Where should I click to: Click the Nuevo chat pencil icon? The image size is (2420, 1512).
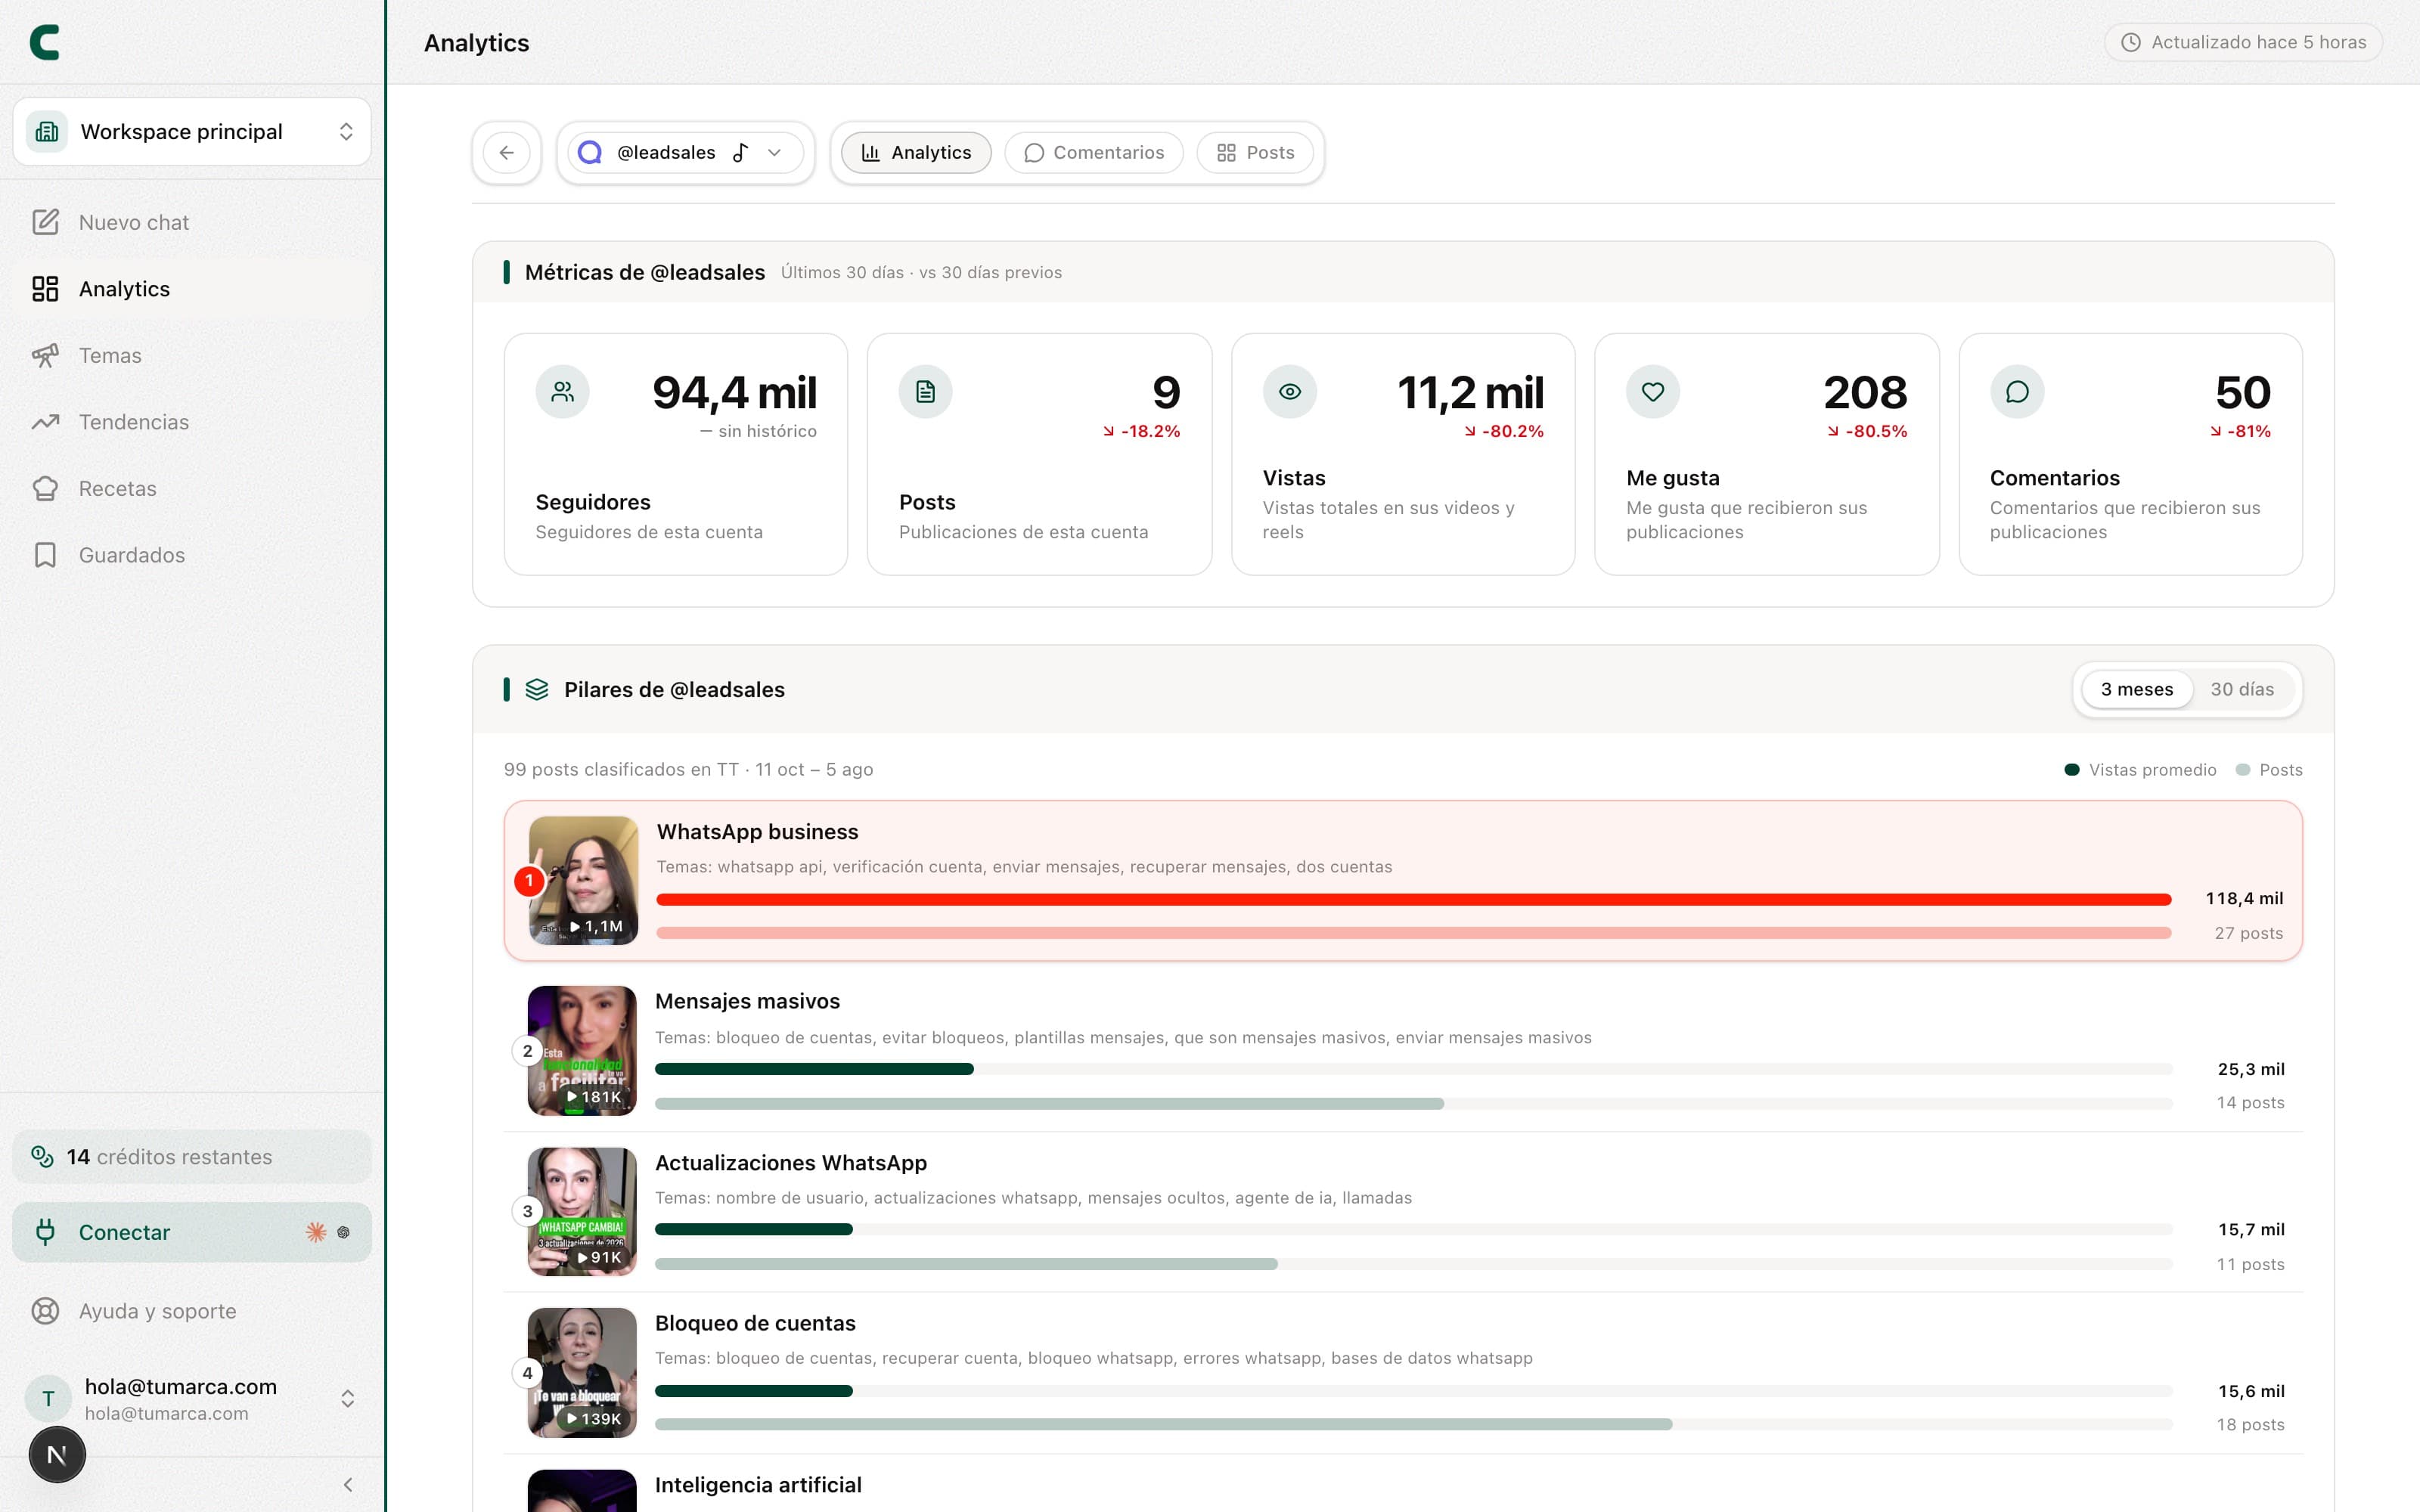coord(45,222)
